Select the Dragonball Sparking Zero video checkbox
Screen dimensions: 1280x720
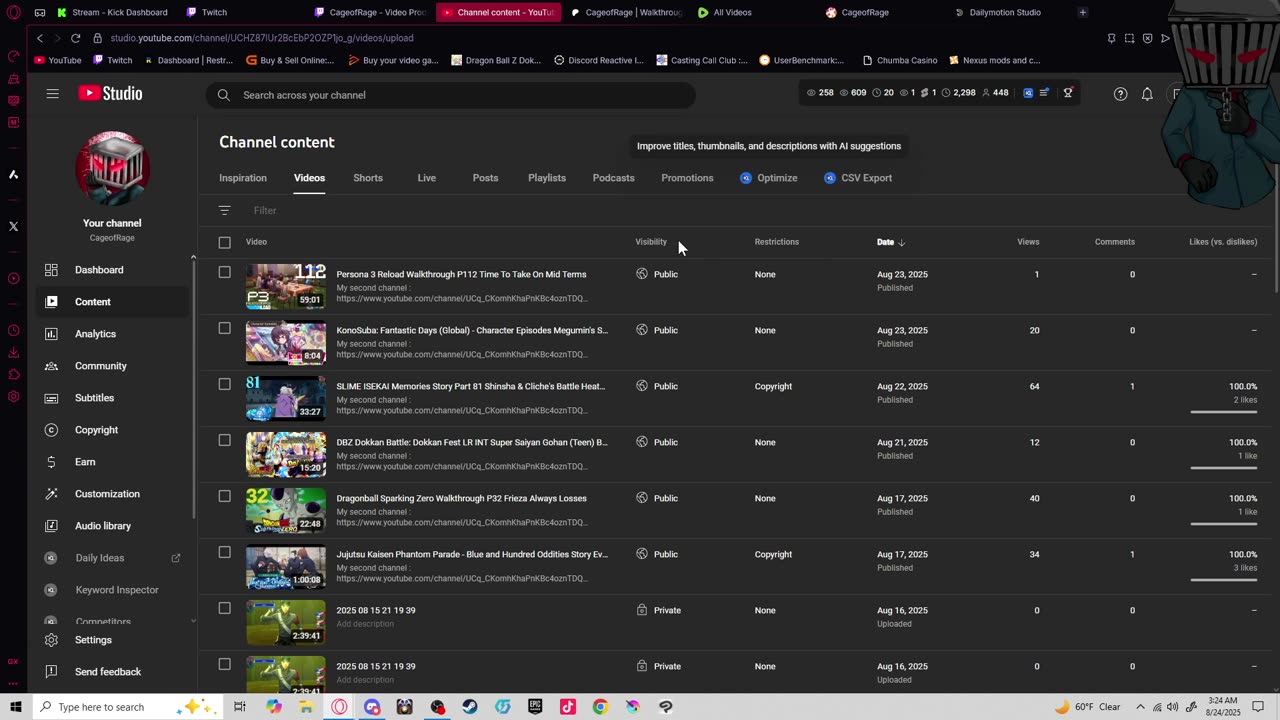point(224,496)
